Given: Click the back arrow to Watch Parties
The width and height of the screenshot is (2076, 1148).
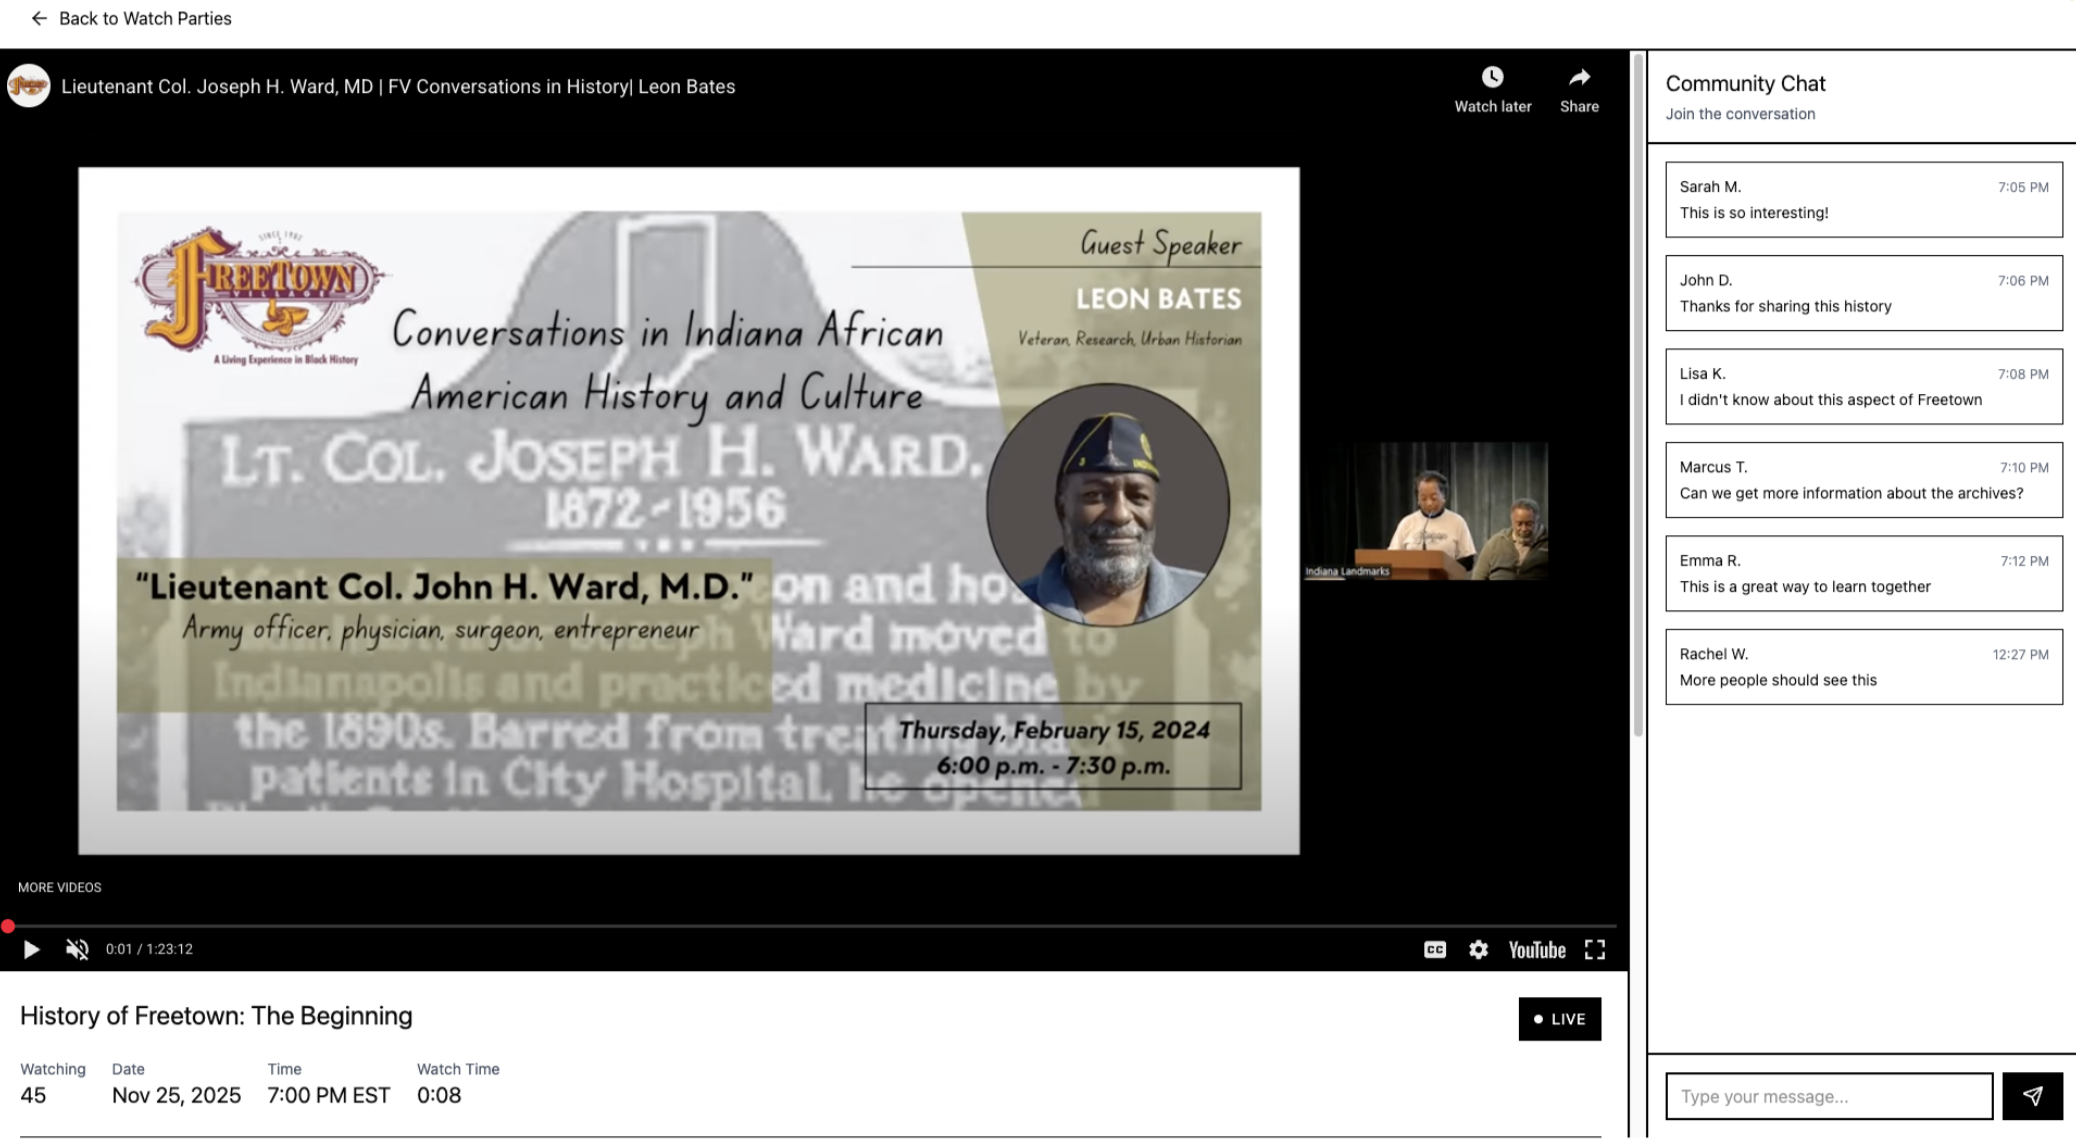Looking at the screenshot, I should [x=38, y=18].
